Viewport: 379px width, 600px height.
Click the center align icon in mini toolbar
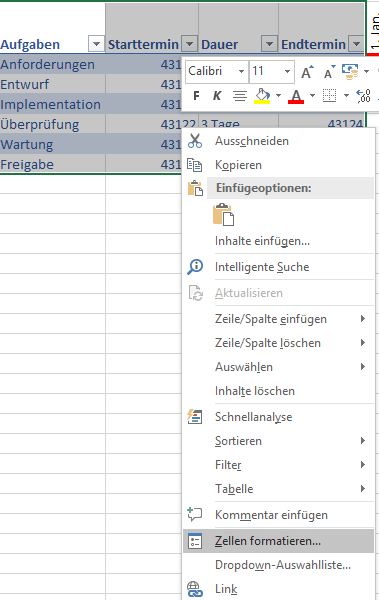click(x=240, y=96)
